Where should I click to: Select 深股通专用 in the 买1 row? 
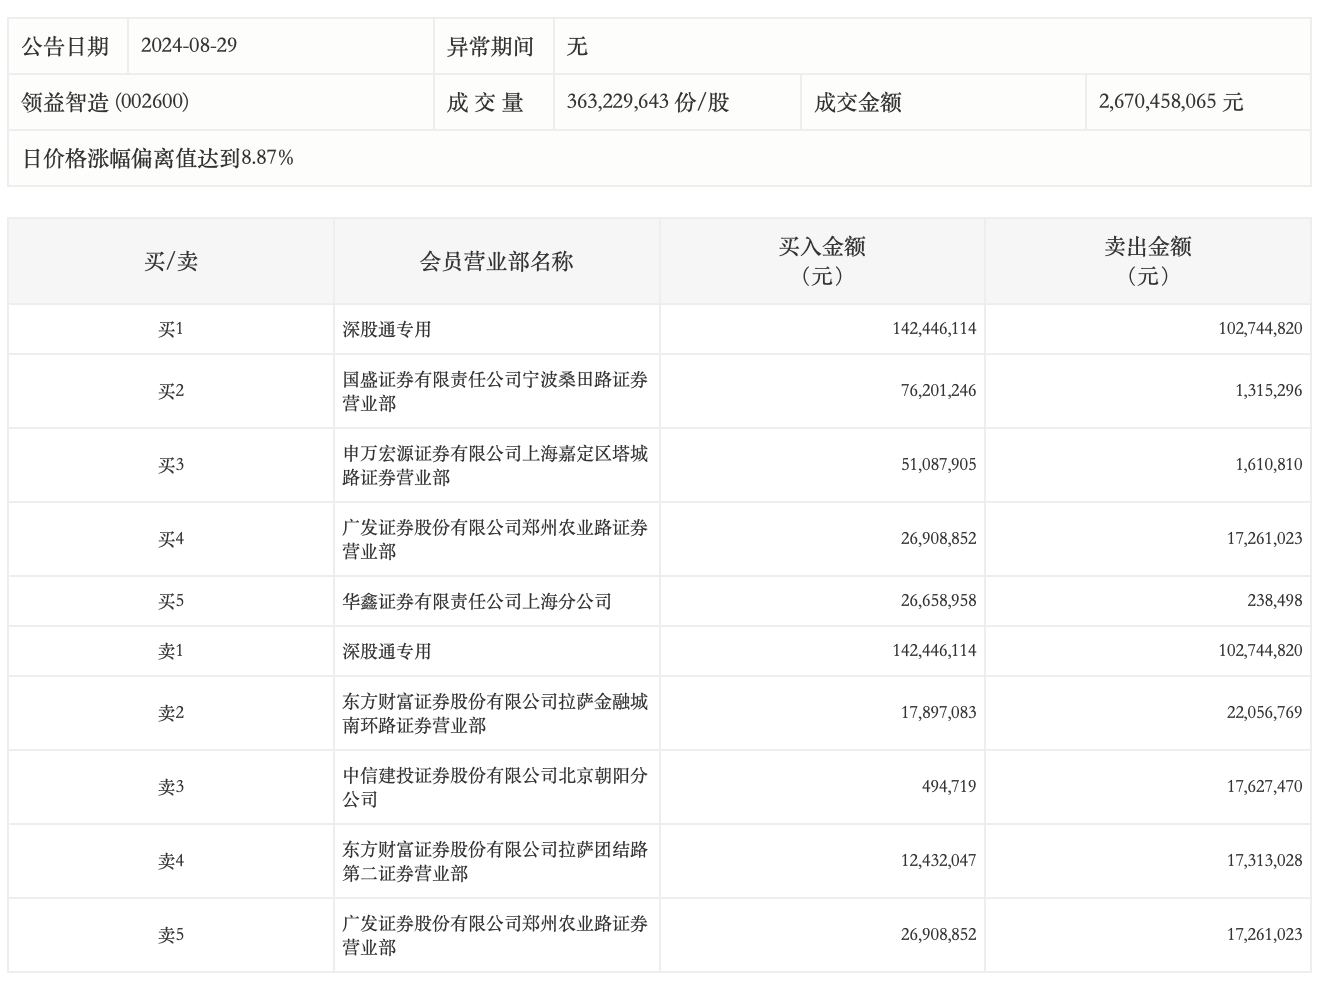coord(387,329)
